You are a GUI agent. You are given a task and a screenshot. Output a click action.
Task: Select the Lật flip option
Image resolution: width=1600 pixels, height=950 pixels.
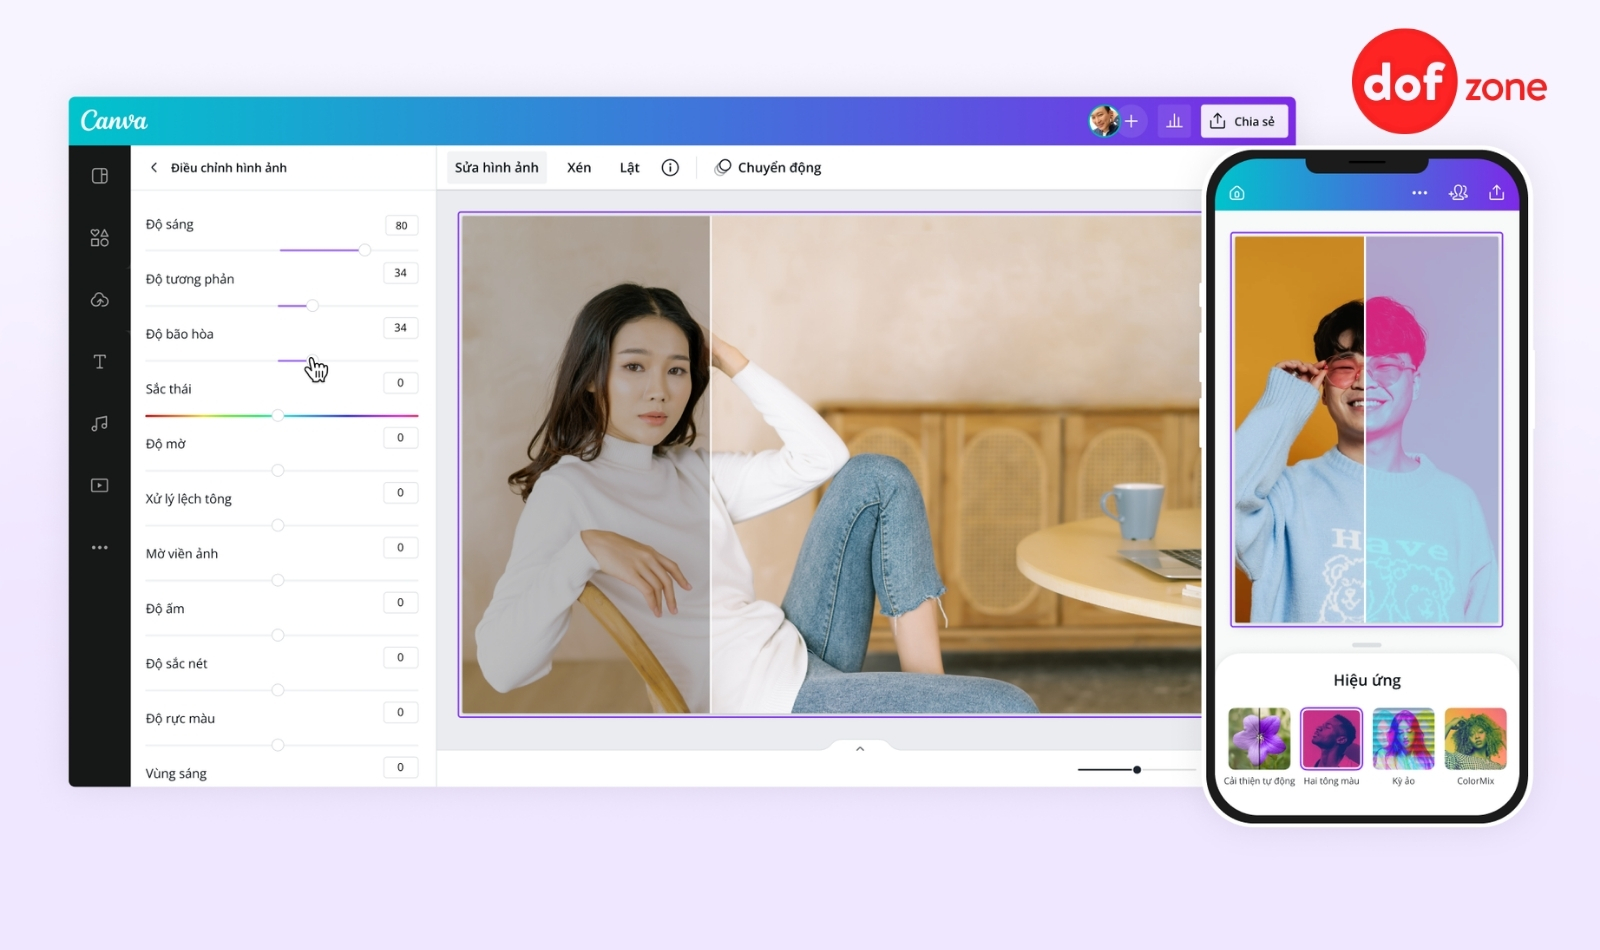point(629,168)
